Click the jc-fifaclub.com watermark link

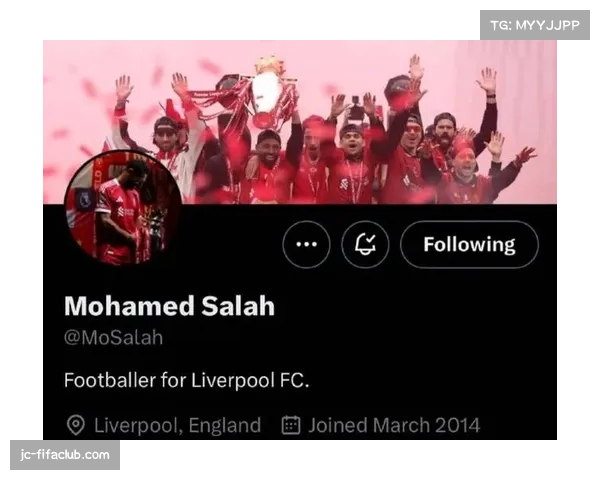point(65,455)
